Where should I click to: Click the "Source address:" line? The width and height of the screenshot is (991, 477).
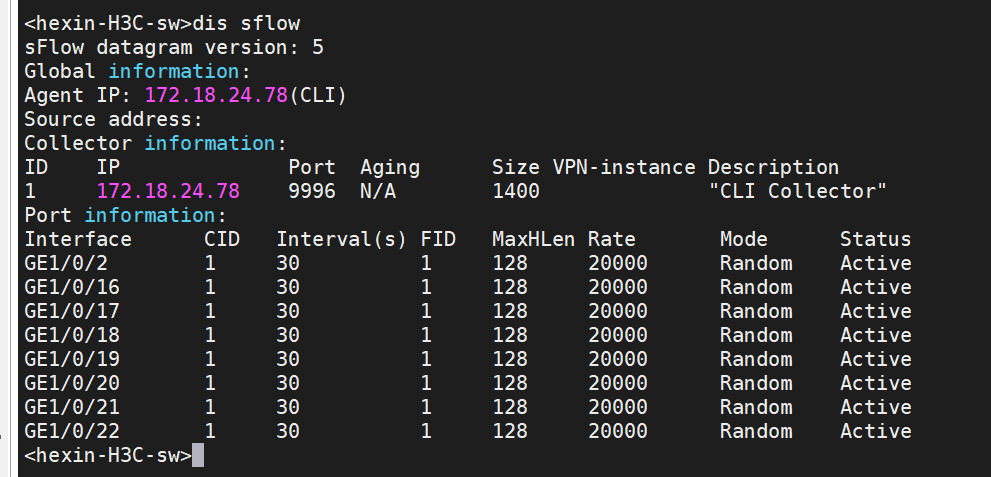114,119
